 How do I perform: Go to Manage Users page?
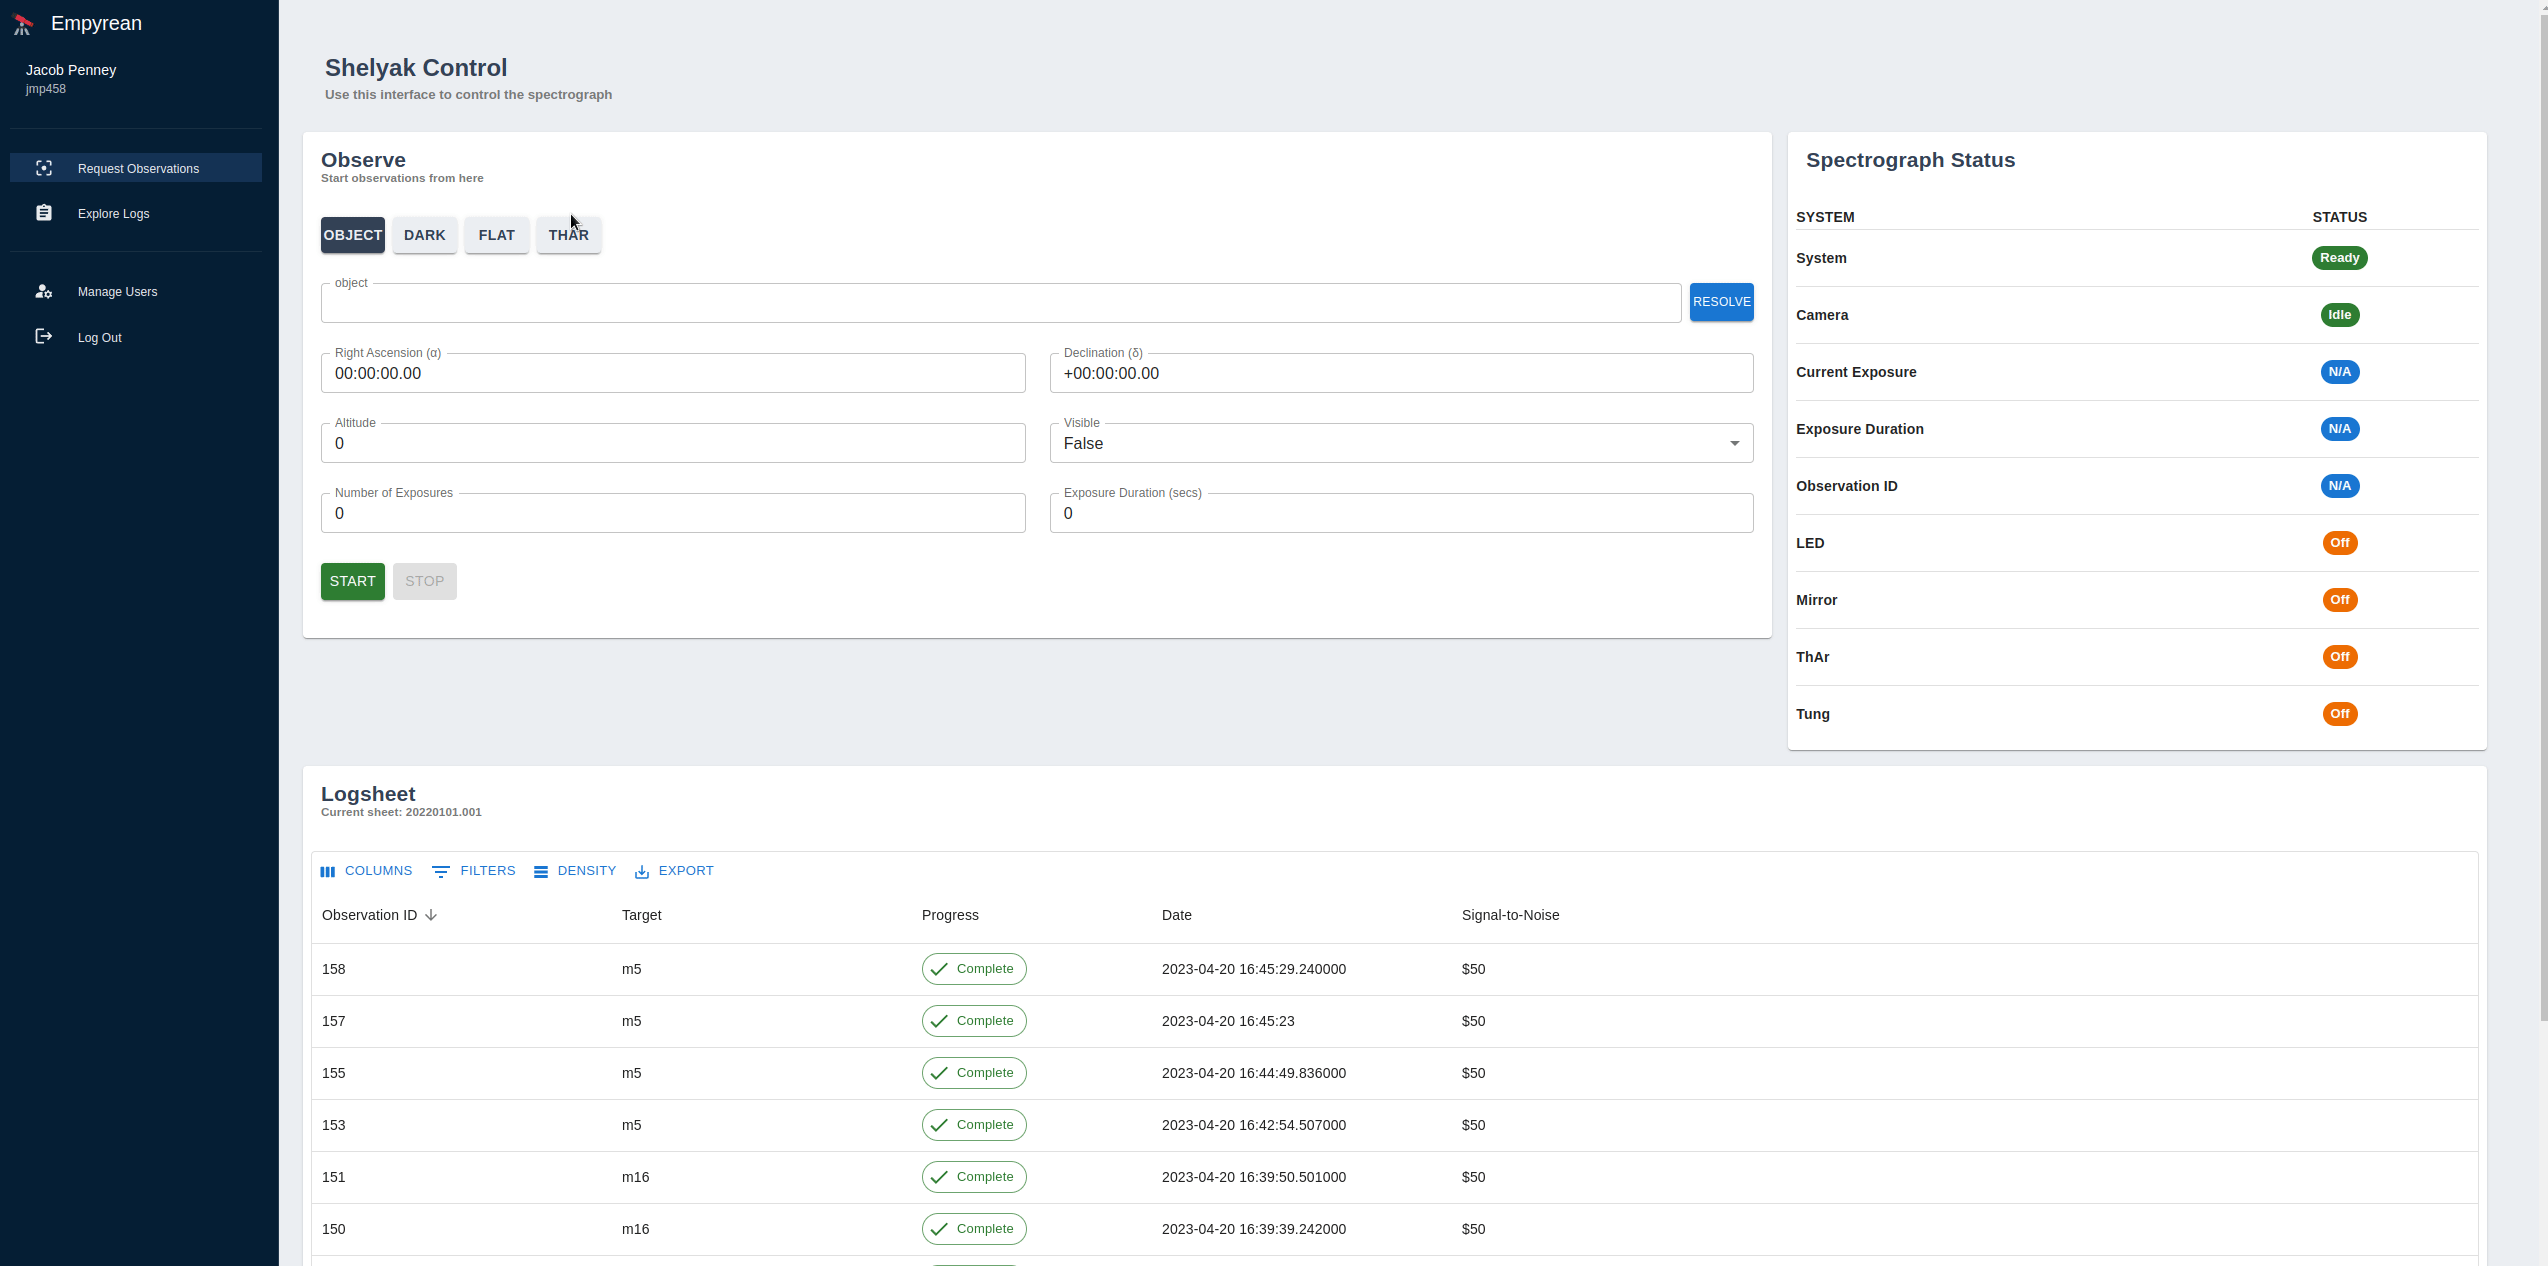pyautogui.click(x=136, y=291)
